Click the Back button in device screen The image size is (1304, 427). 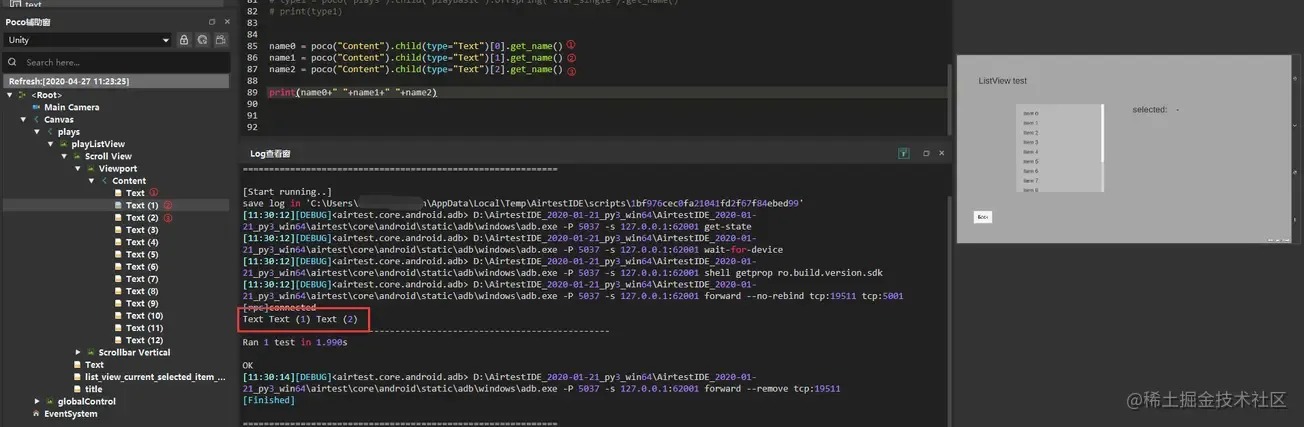(x=983, y=217)
